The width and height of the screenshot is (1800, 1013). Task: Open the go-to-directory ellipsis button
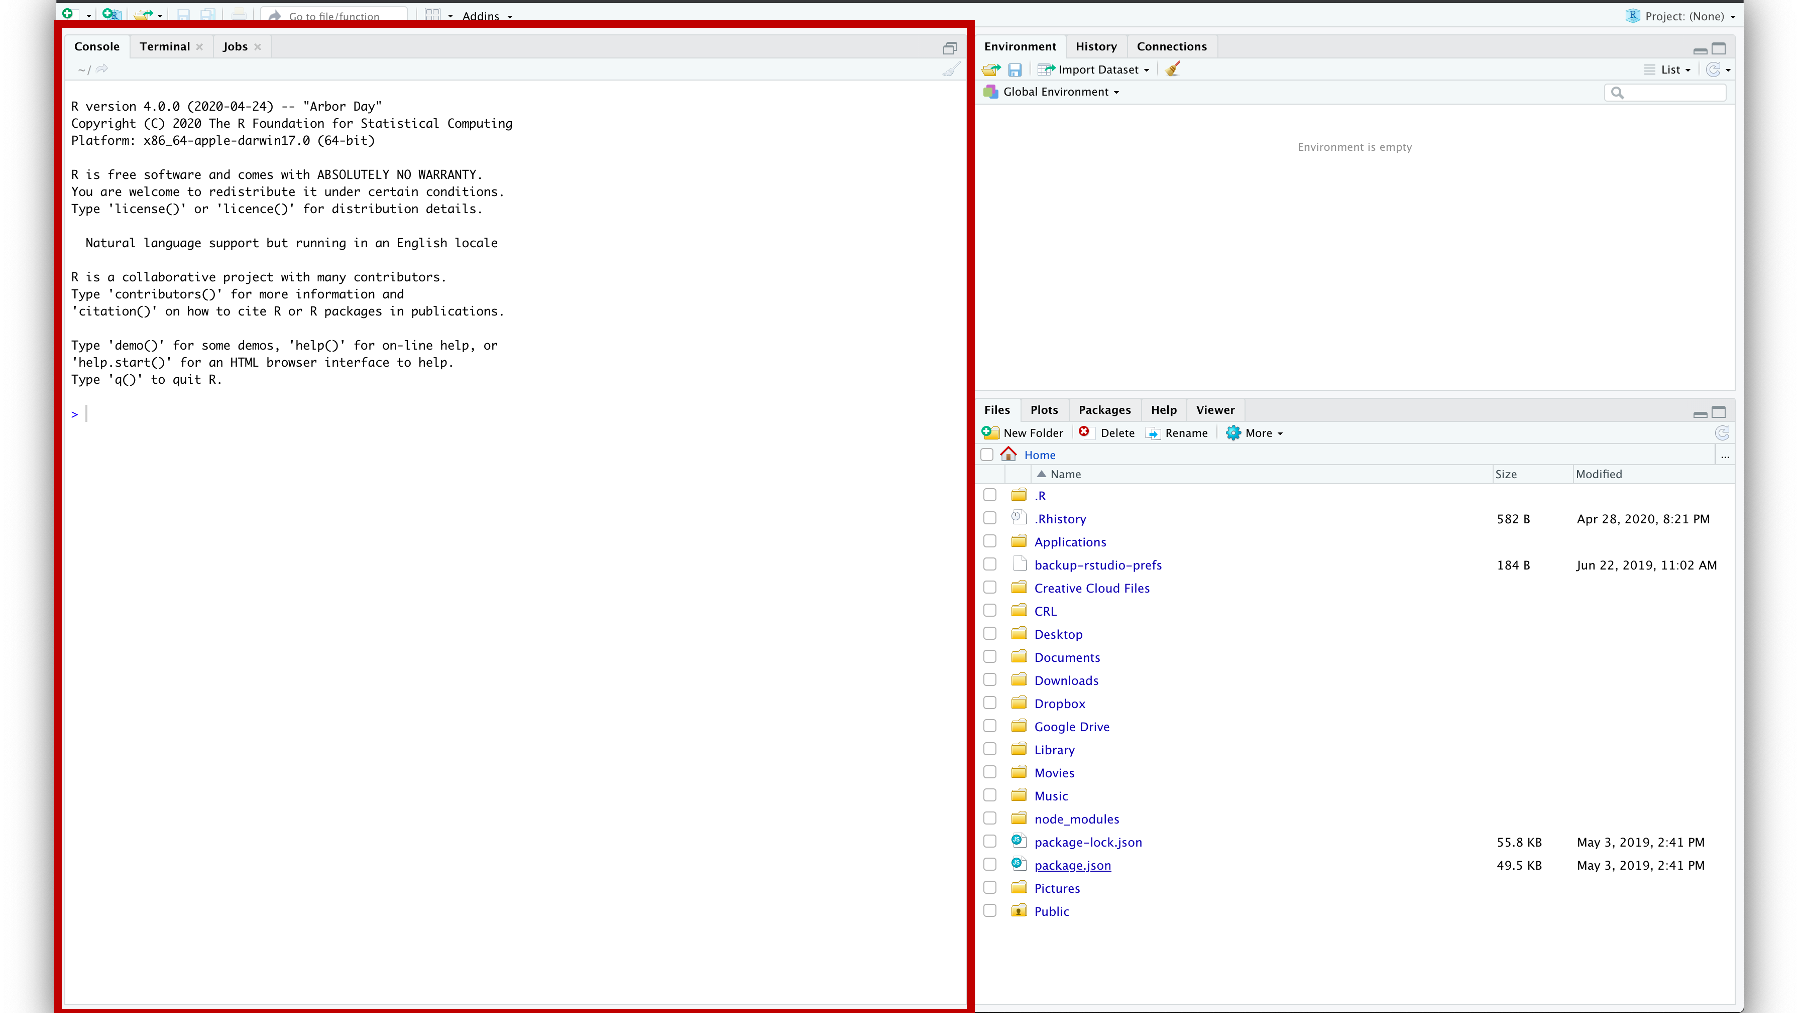(1725, 455)
